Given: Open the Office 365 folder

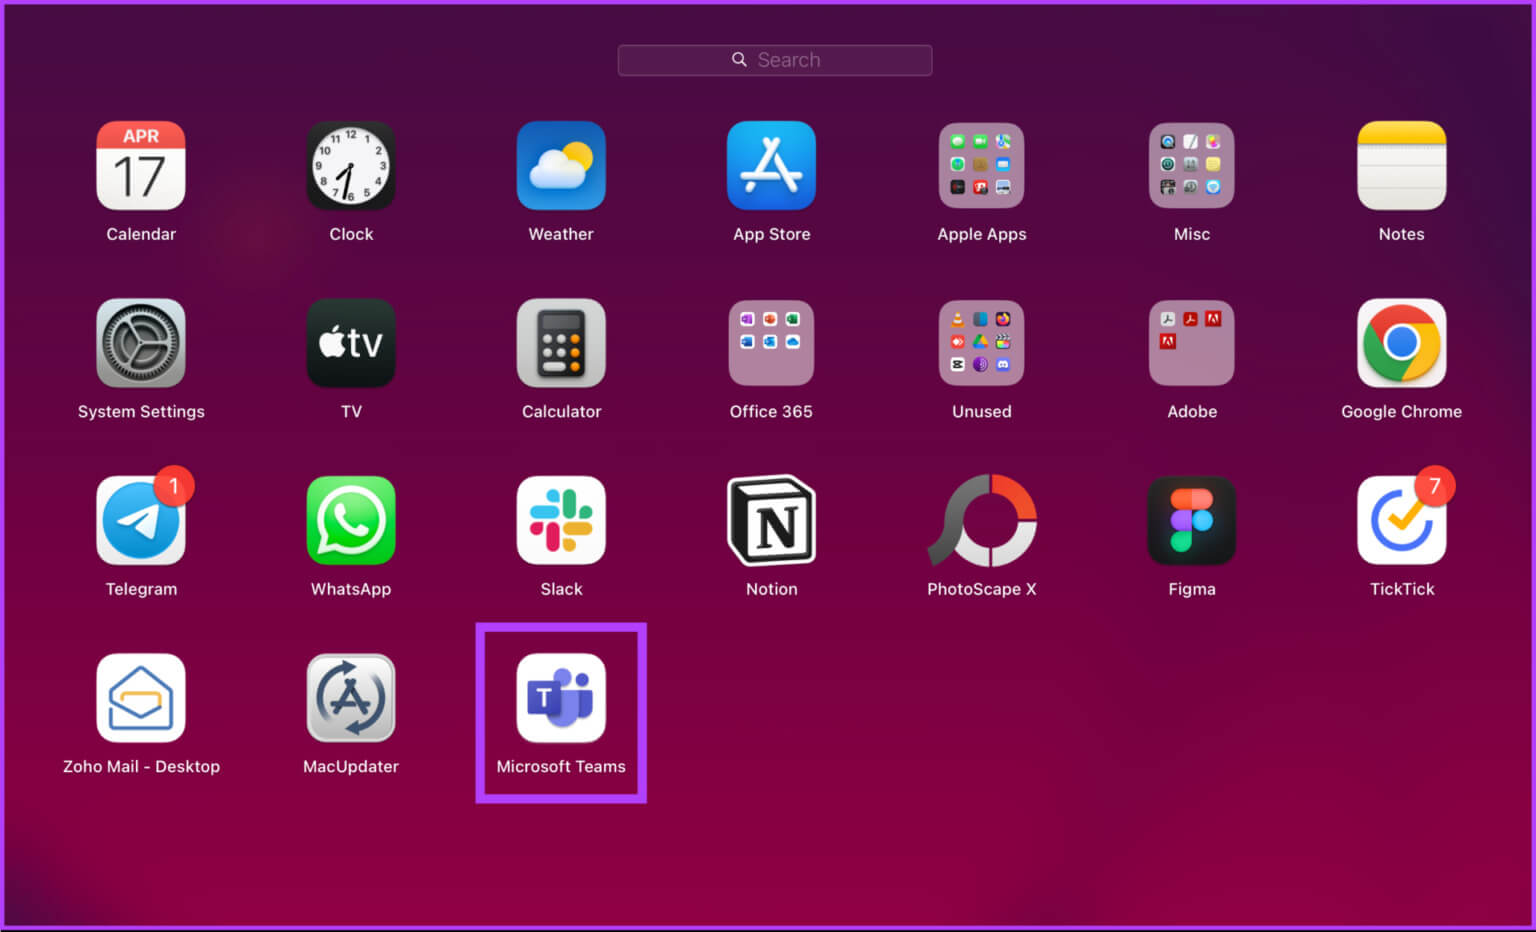Looking at the screenshot, I should [771, 343].
